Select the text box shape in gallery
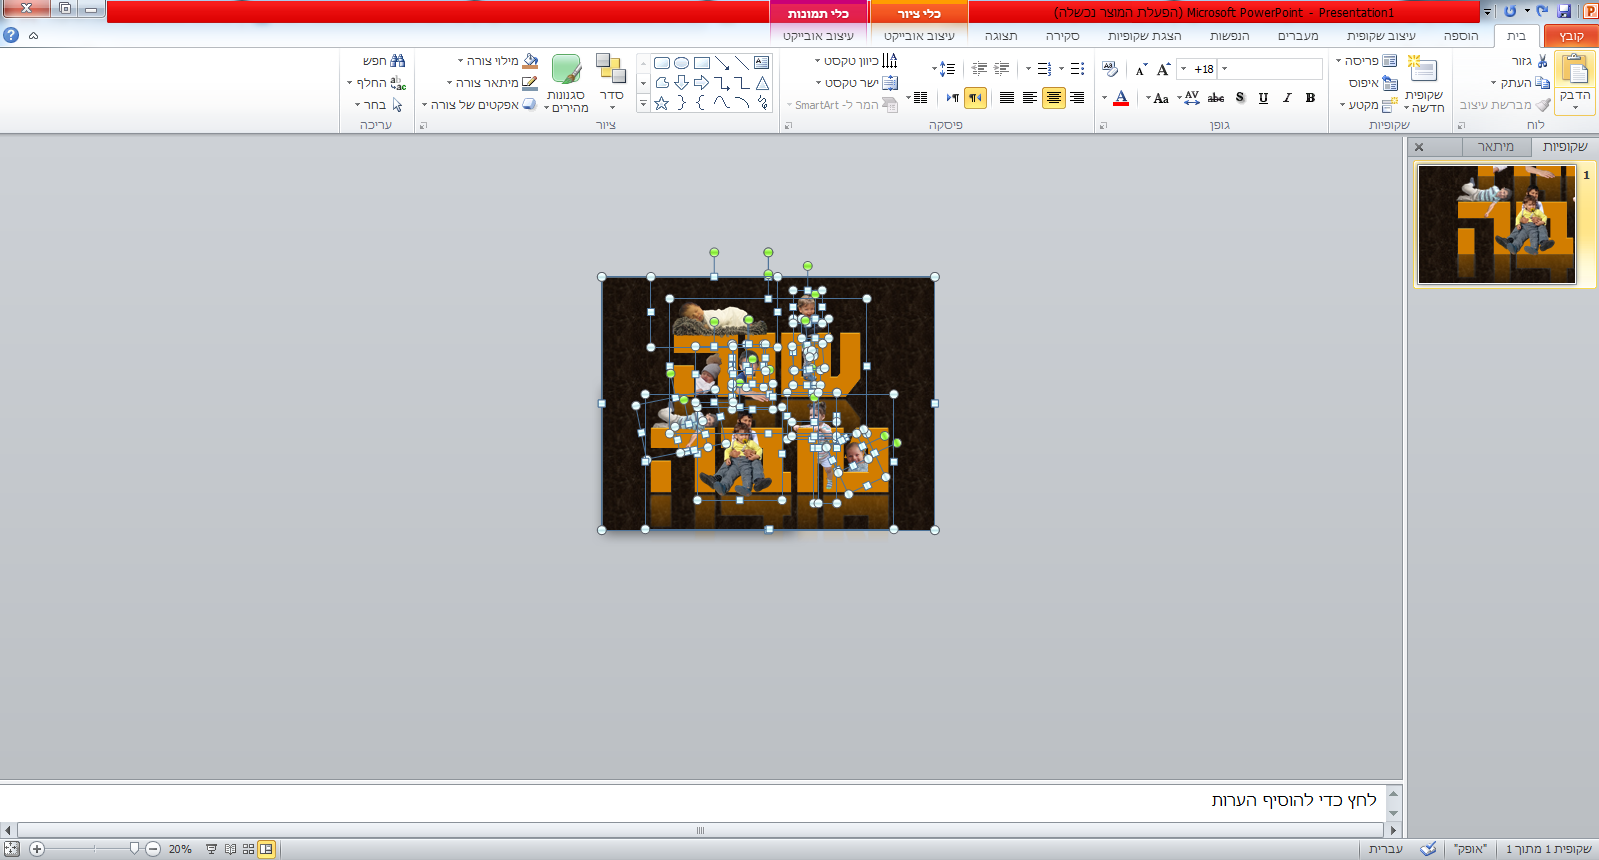 click(x=762, y=62)
